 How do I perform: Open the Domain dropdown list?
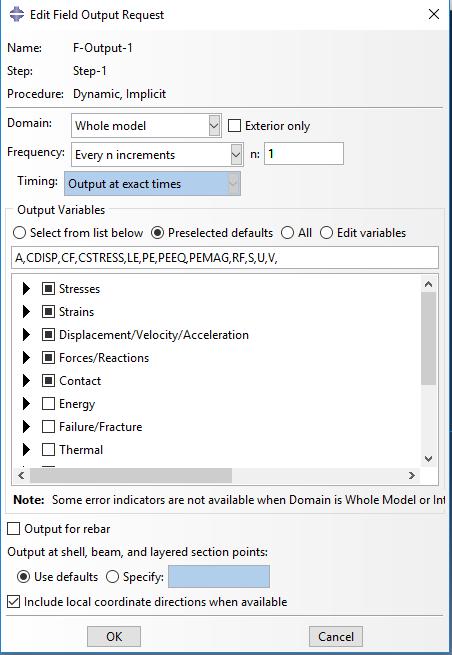pos(214,126)
